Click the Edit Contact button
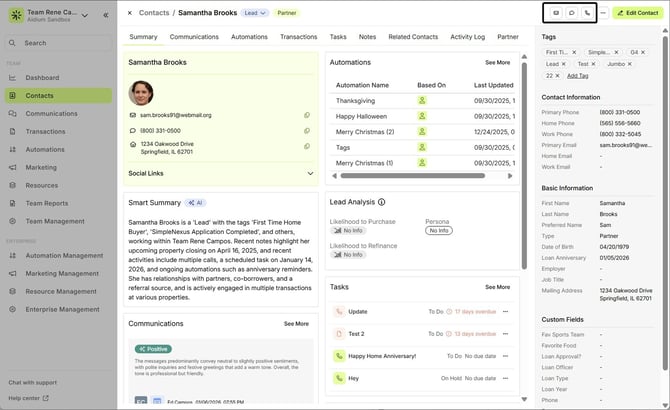670x410 pixels. click(x=636, y=13)
